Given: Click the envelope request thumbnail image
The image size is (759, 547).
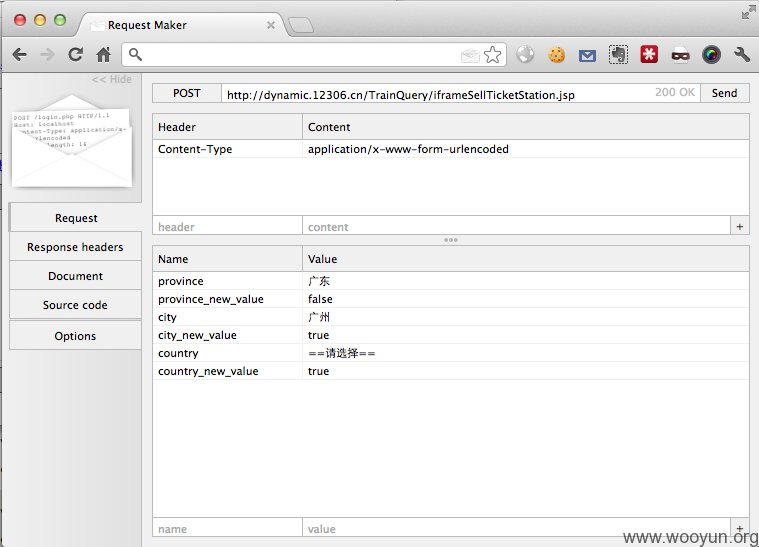Looking at the screenshot, I should (x=72, y=141).
